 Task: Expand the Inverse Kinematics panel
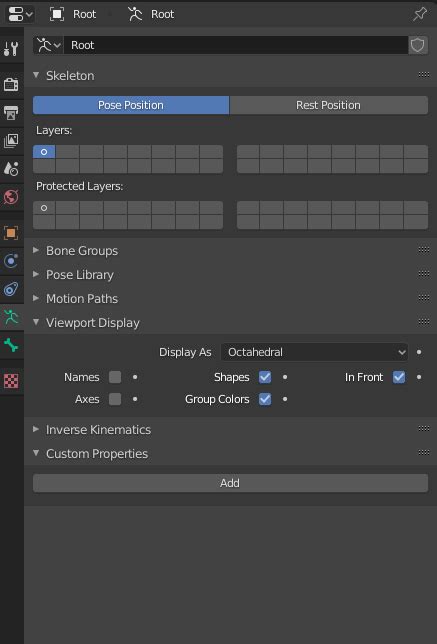point(98,430)
